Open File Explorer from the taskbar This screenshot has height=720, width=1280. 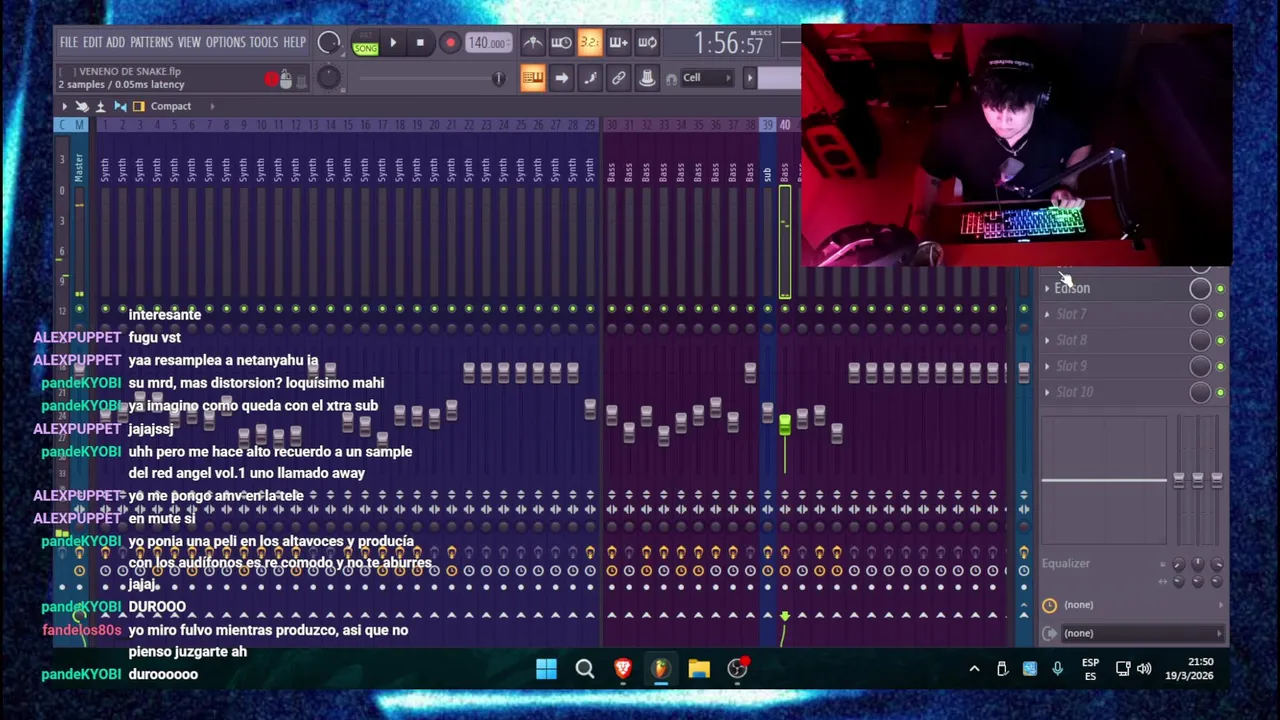coord(699,669)
